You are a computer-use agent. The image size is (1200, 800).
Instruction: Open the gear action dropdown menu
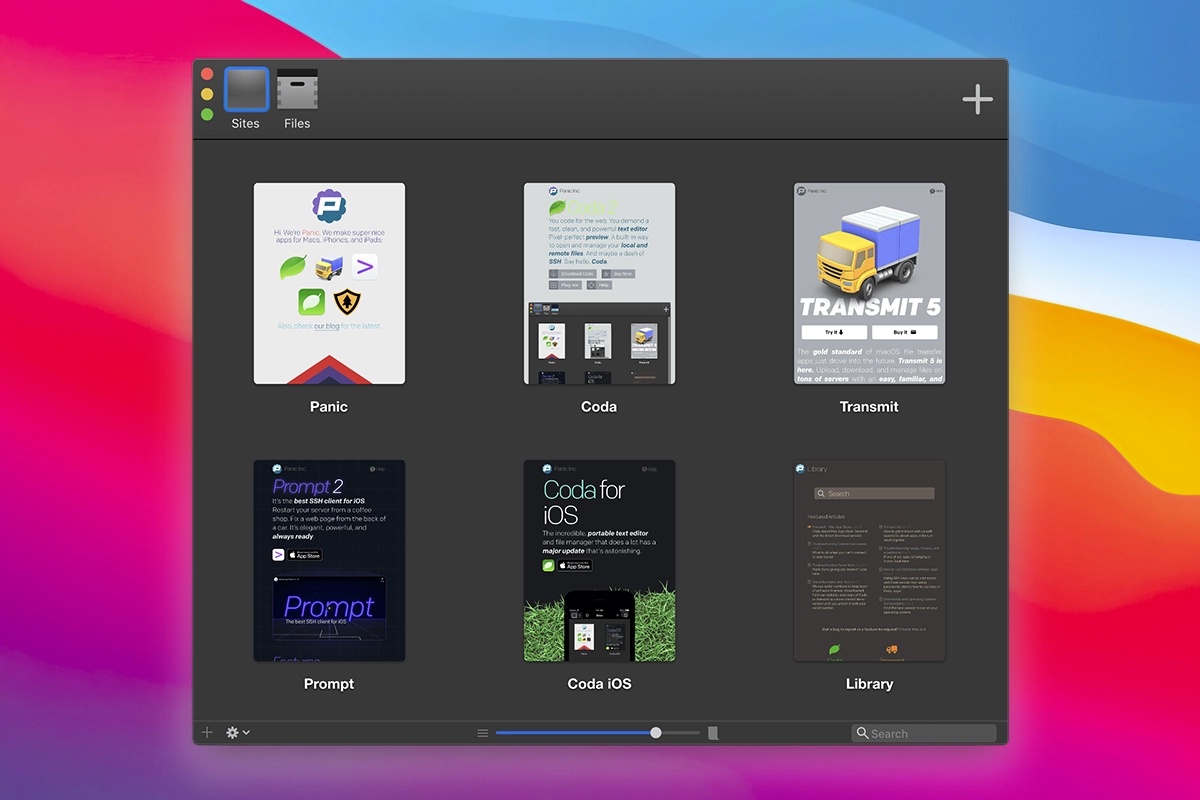click(x=237, y=733)
